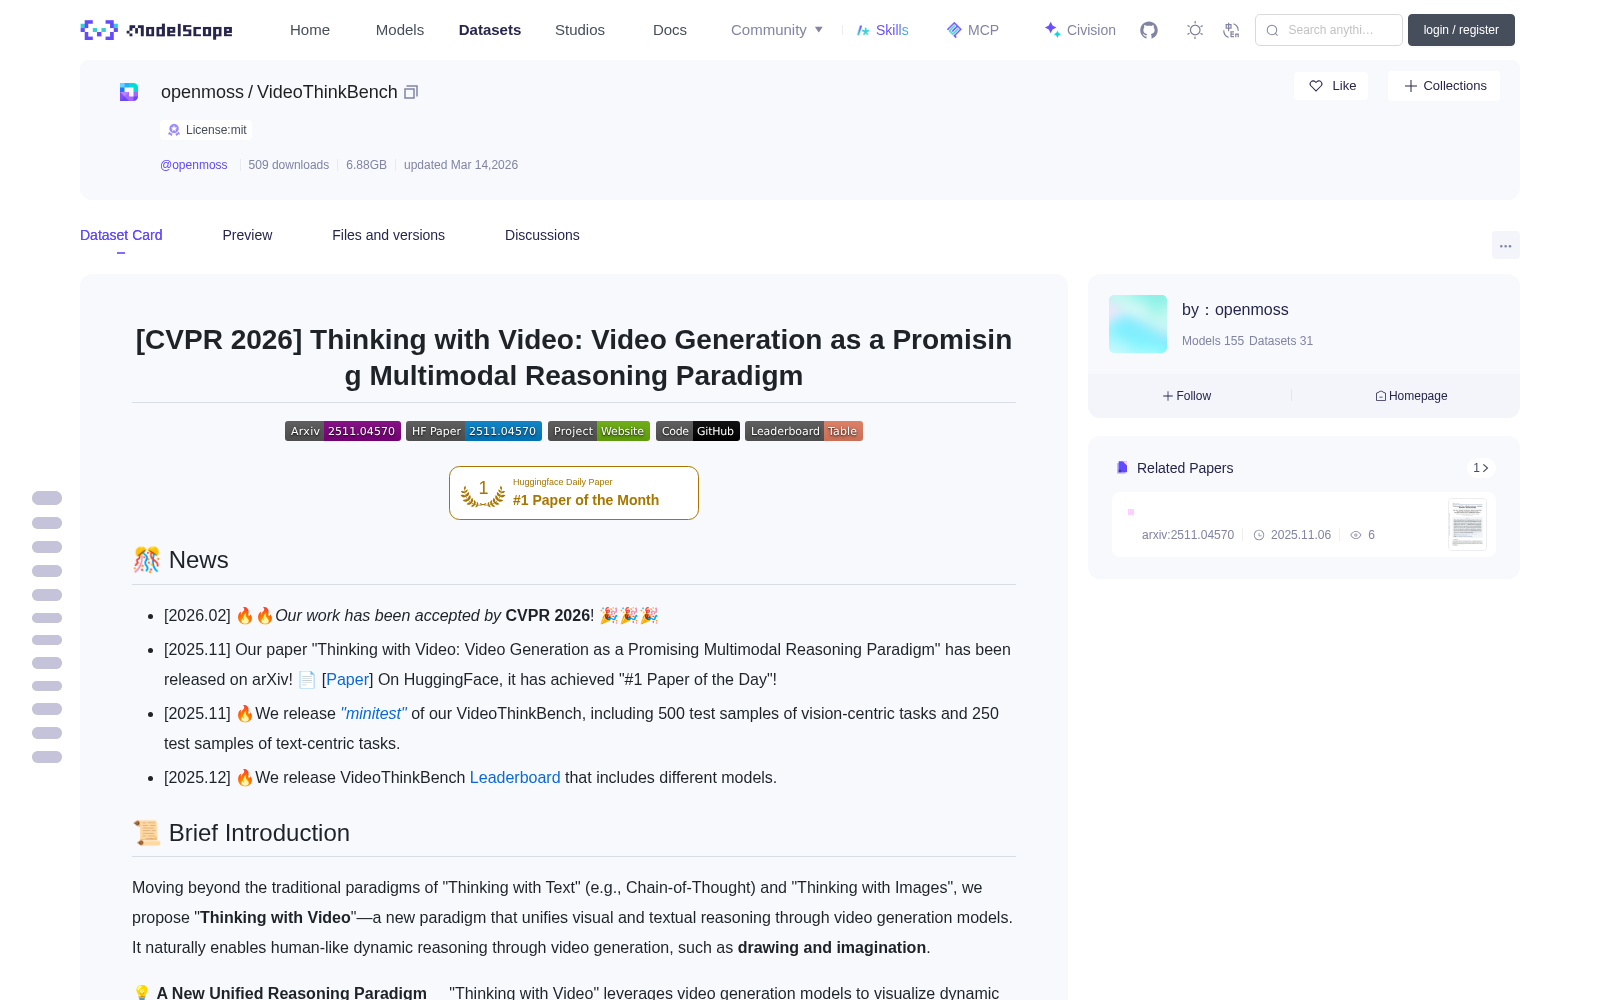Switch to Files and versions tab
Screen dimensions: 1600x1000
pos(388,235)
